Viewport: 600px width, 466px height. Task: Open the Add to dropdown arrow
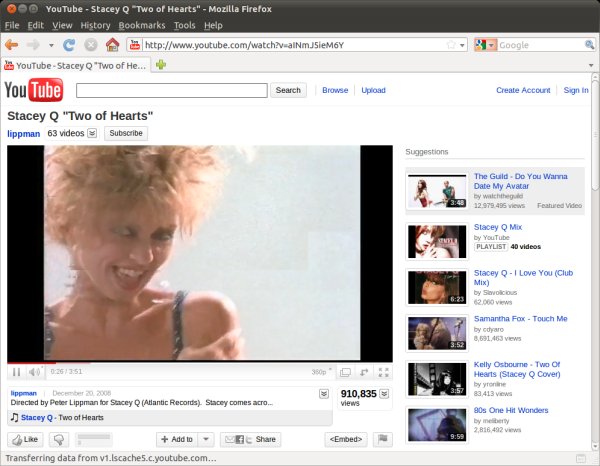click(x=206, y=439)
